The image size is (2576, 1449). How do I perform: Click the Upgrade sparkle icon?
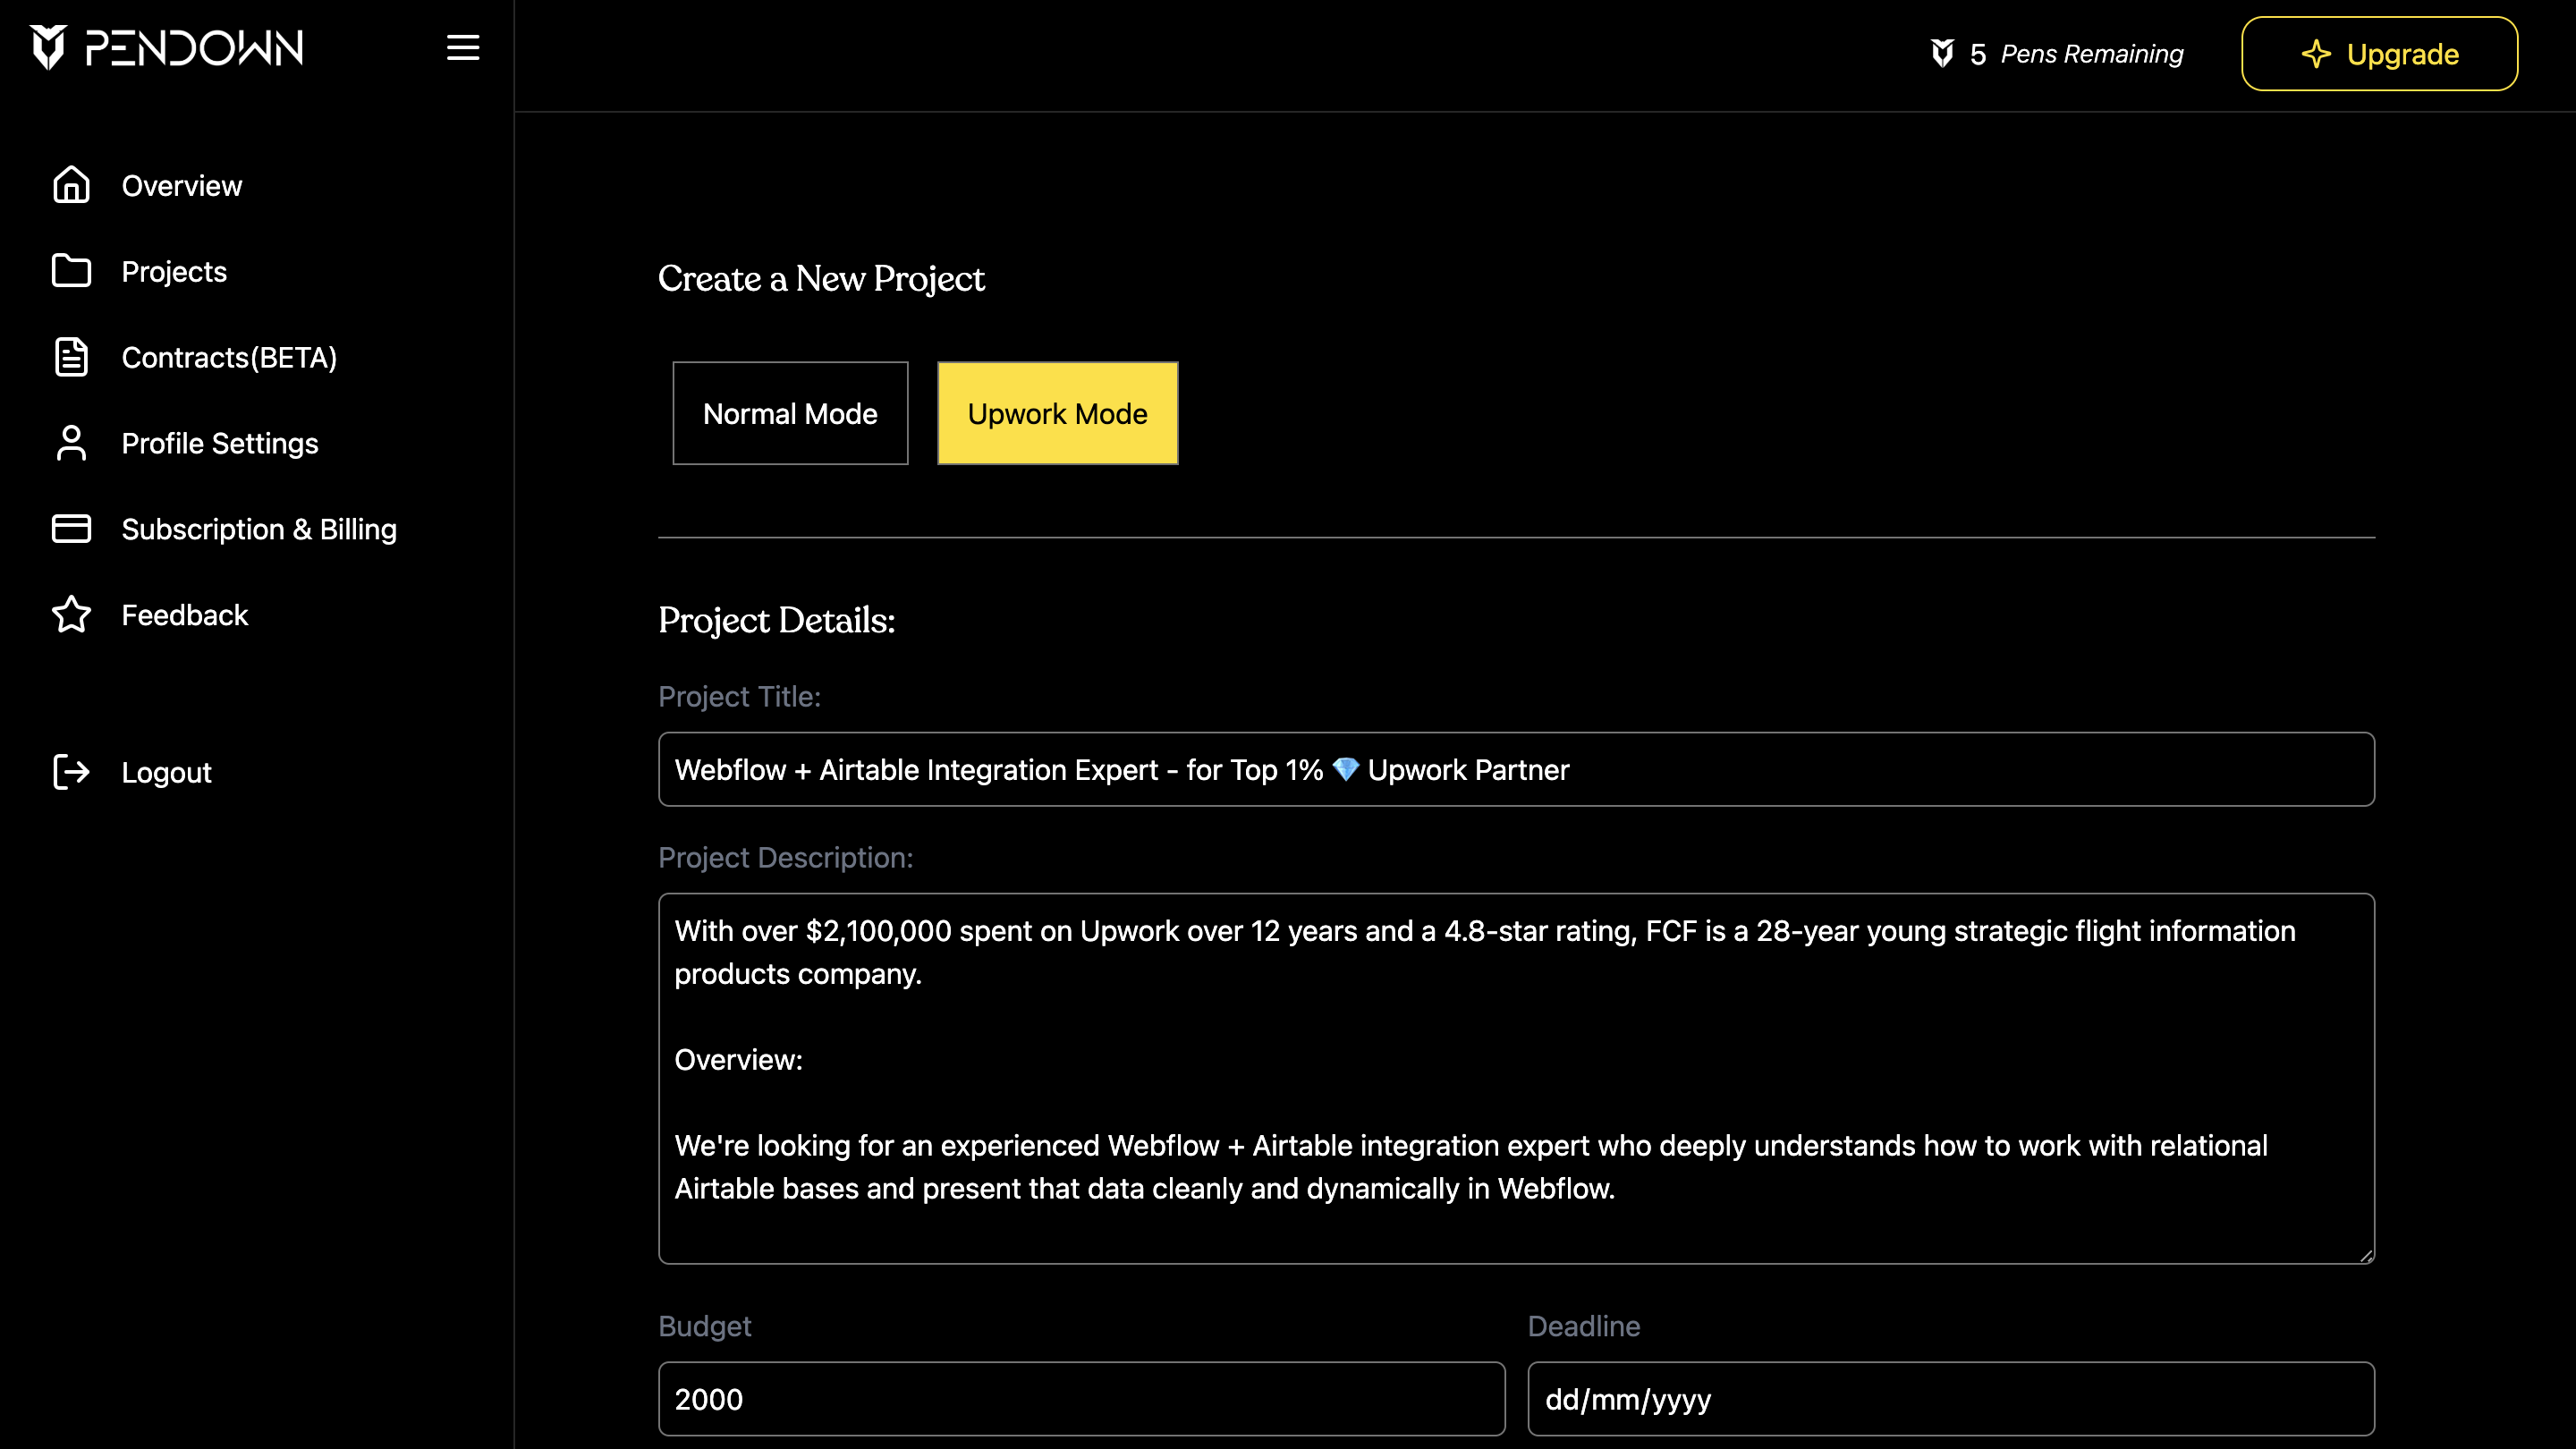2316,54
